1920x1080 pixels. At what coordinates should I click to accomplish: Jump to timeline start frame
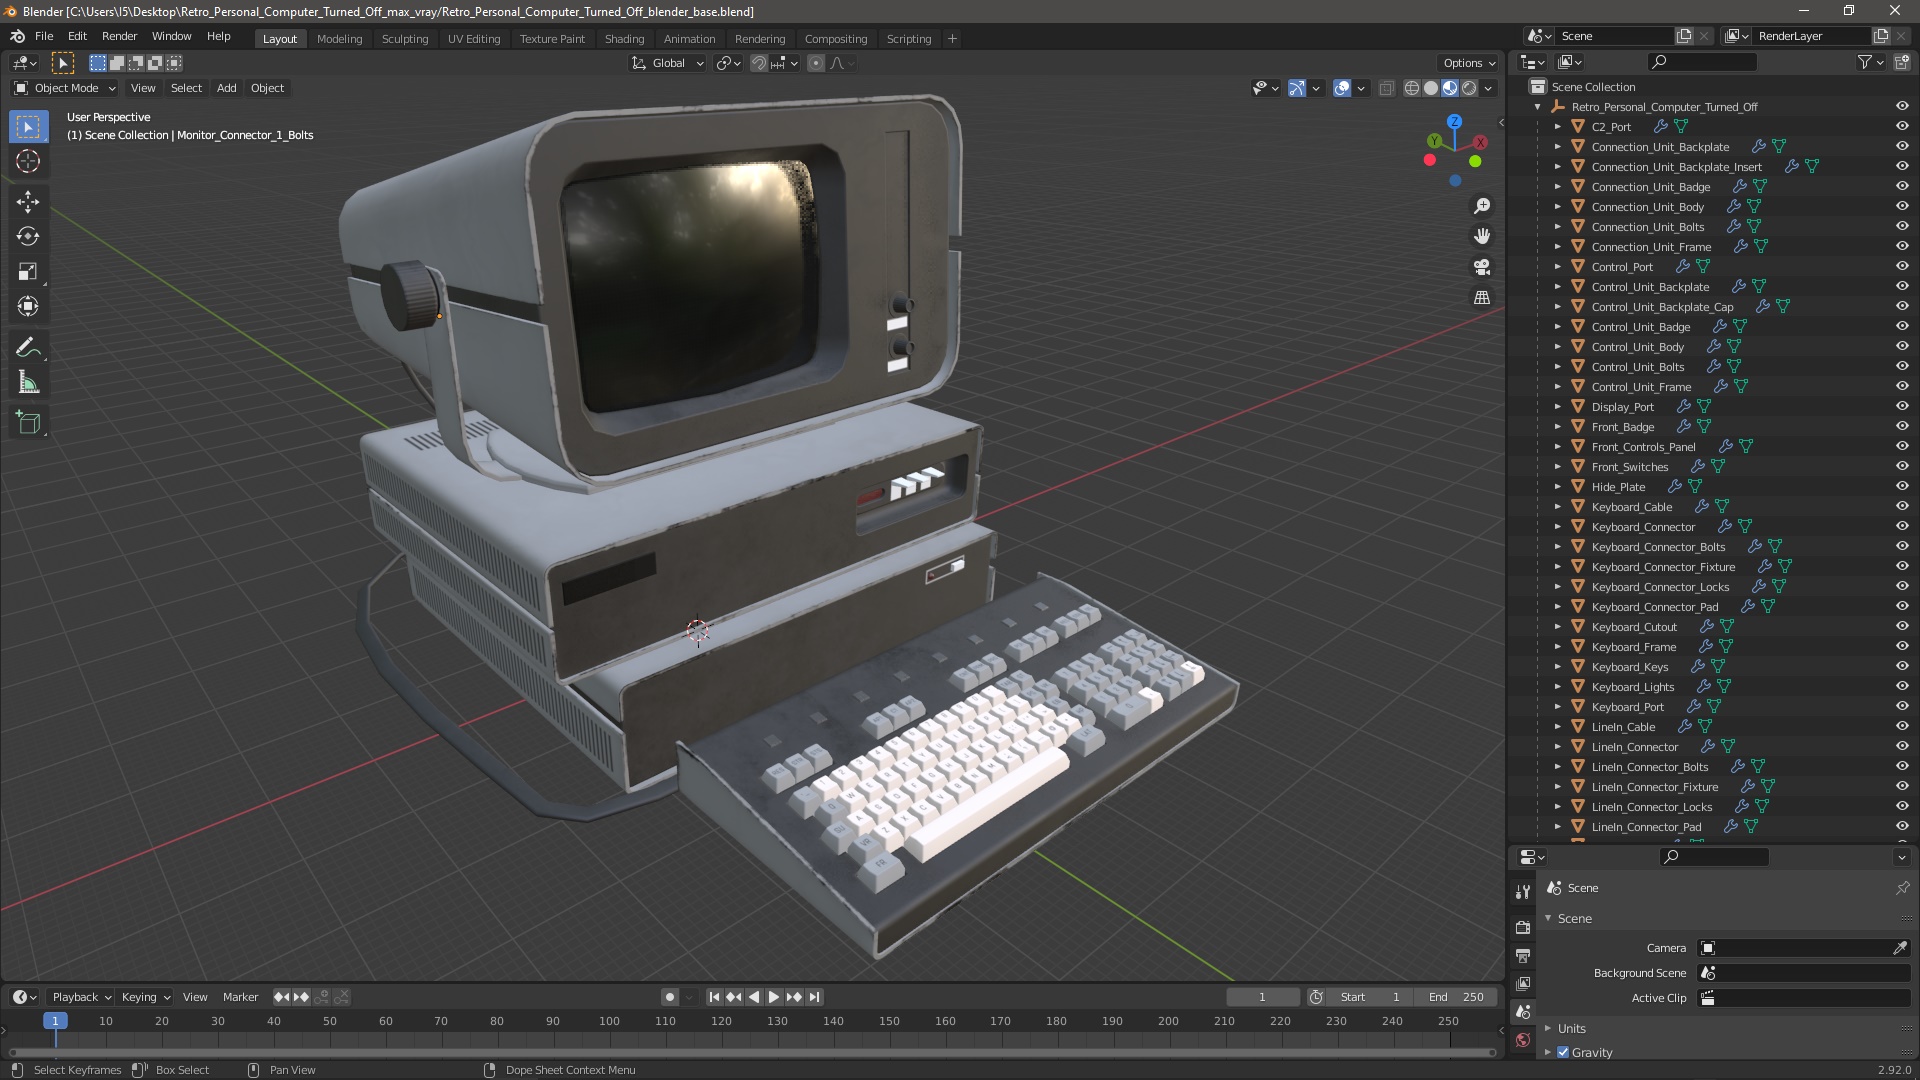tap(714, 997)
